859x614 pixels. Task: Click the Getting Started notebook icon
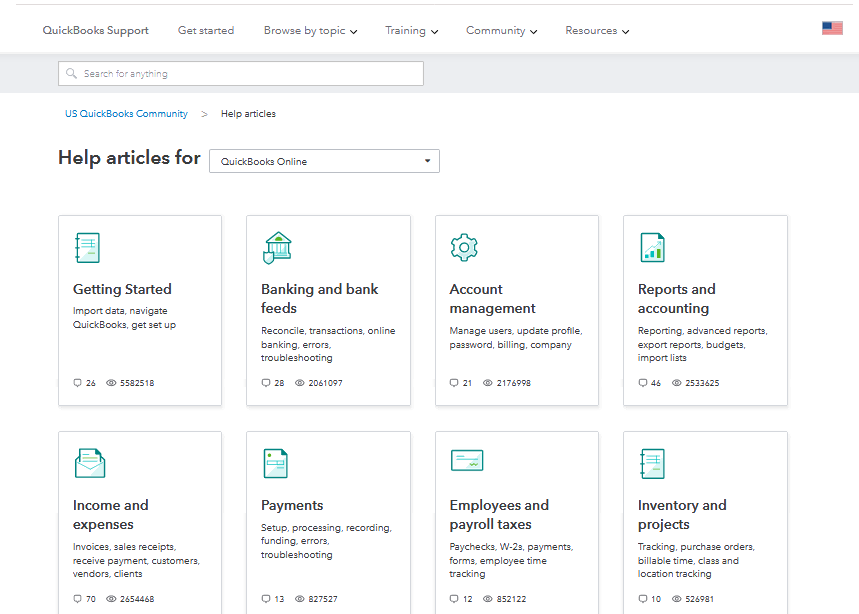pos(88,248)
